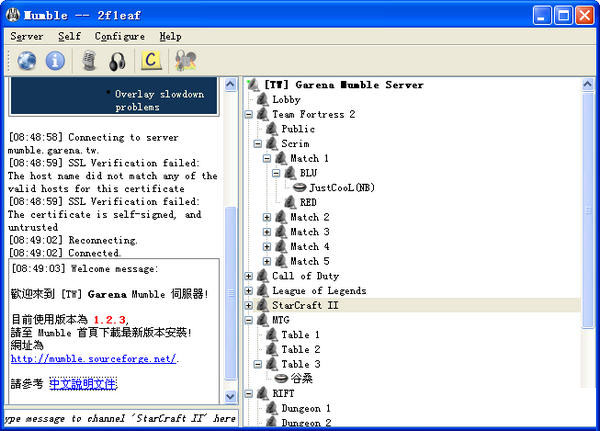Open the audio wizard toolbar icon

[x=186, y=61]
